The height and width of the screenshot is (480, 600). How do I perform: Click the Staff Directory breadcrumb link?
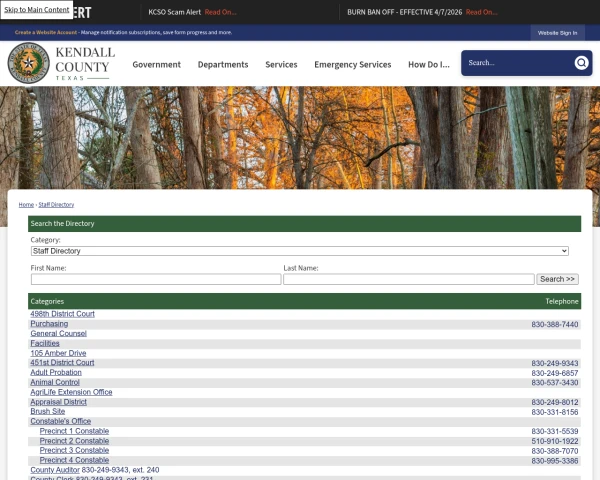(56, 205)
